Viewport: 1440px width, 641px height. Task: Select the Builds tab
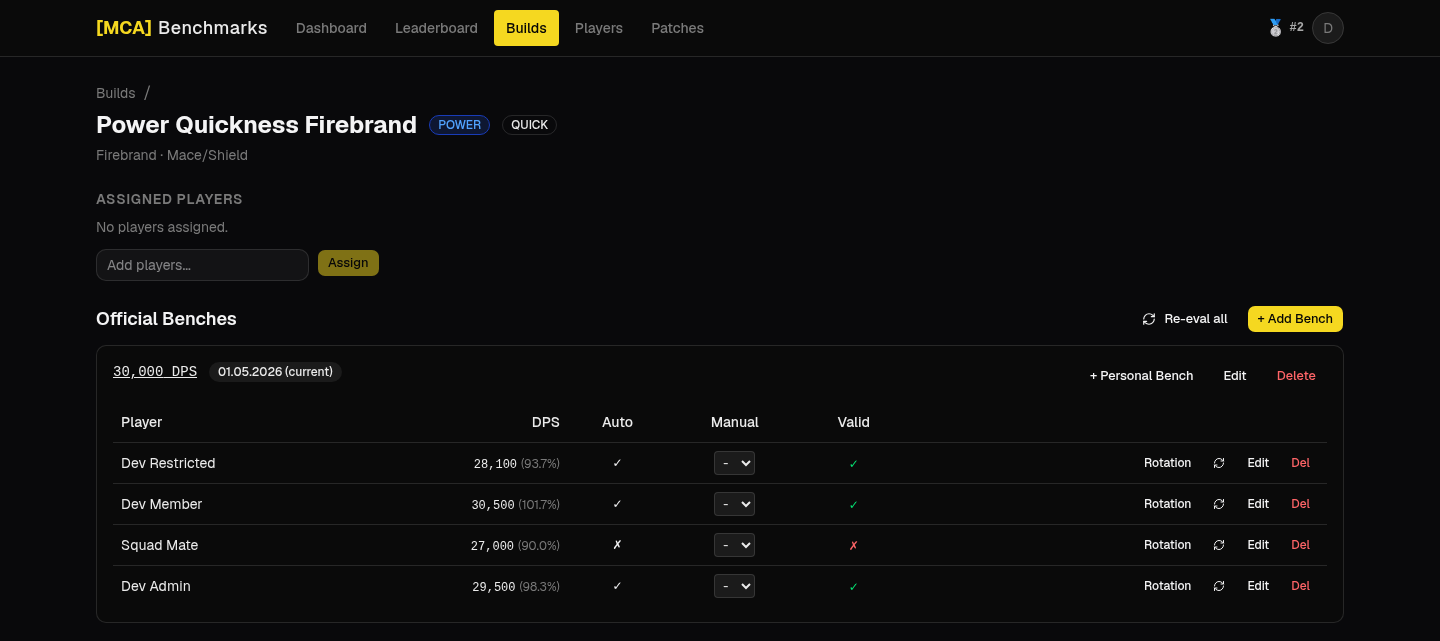click(x=526, y=28)
